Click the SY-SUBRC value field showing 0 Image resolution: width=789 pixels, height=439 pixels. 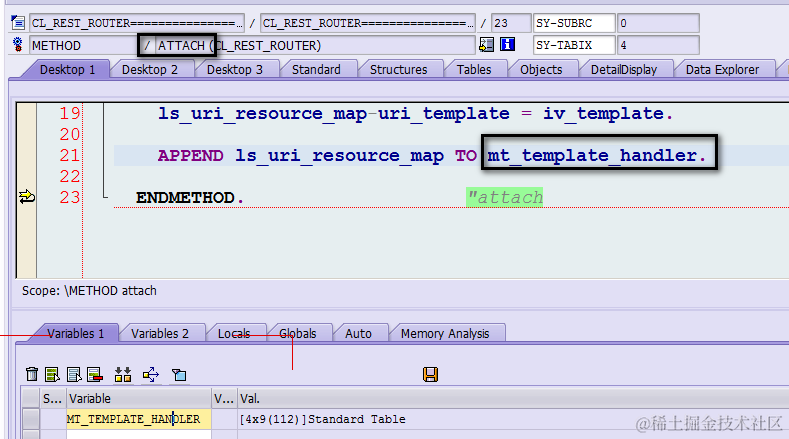658,23
